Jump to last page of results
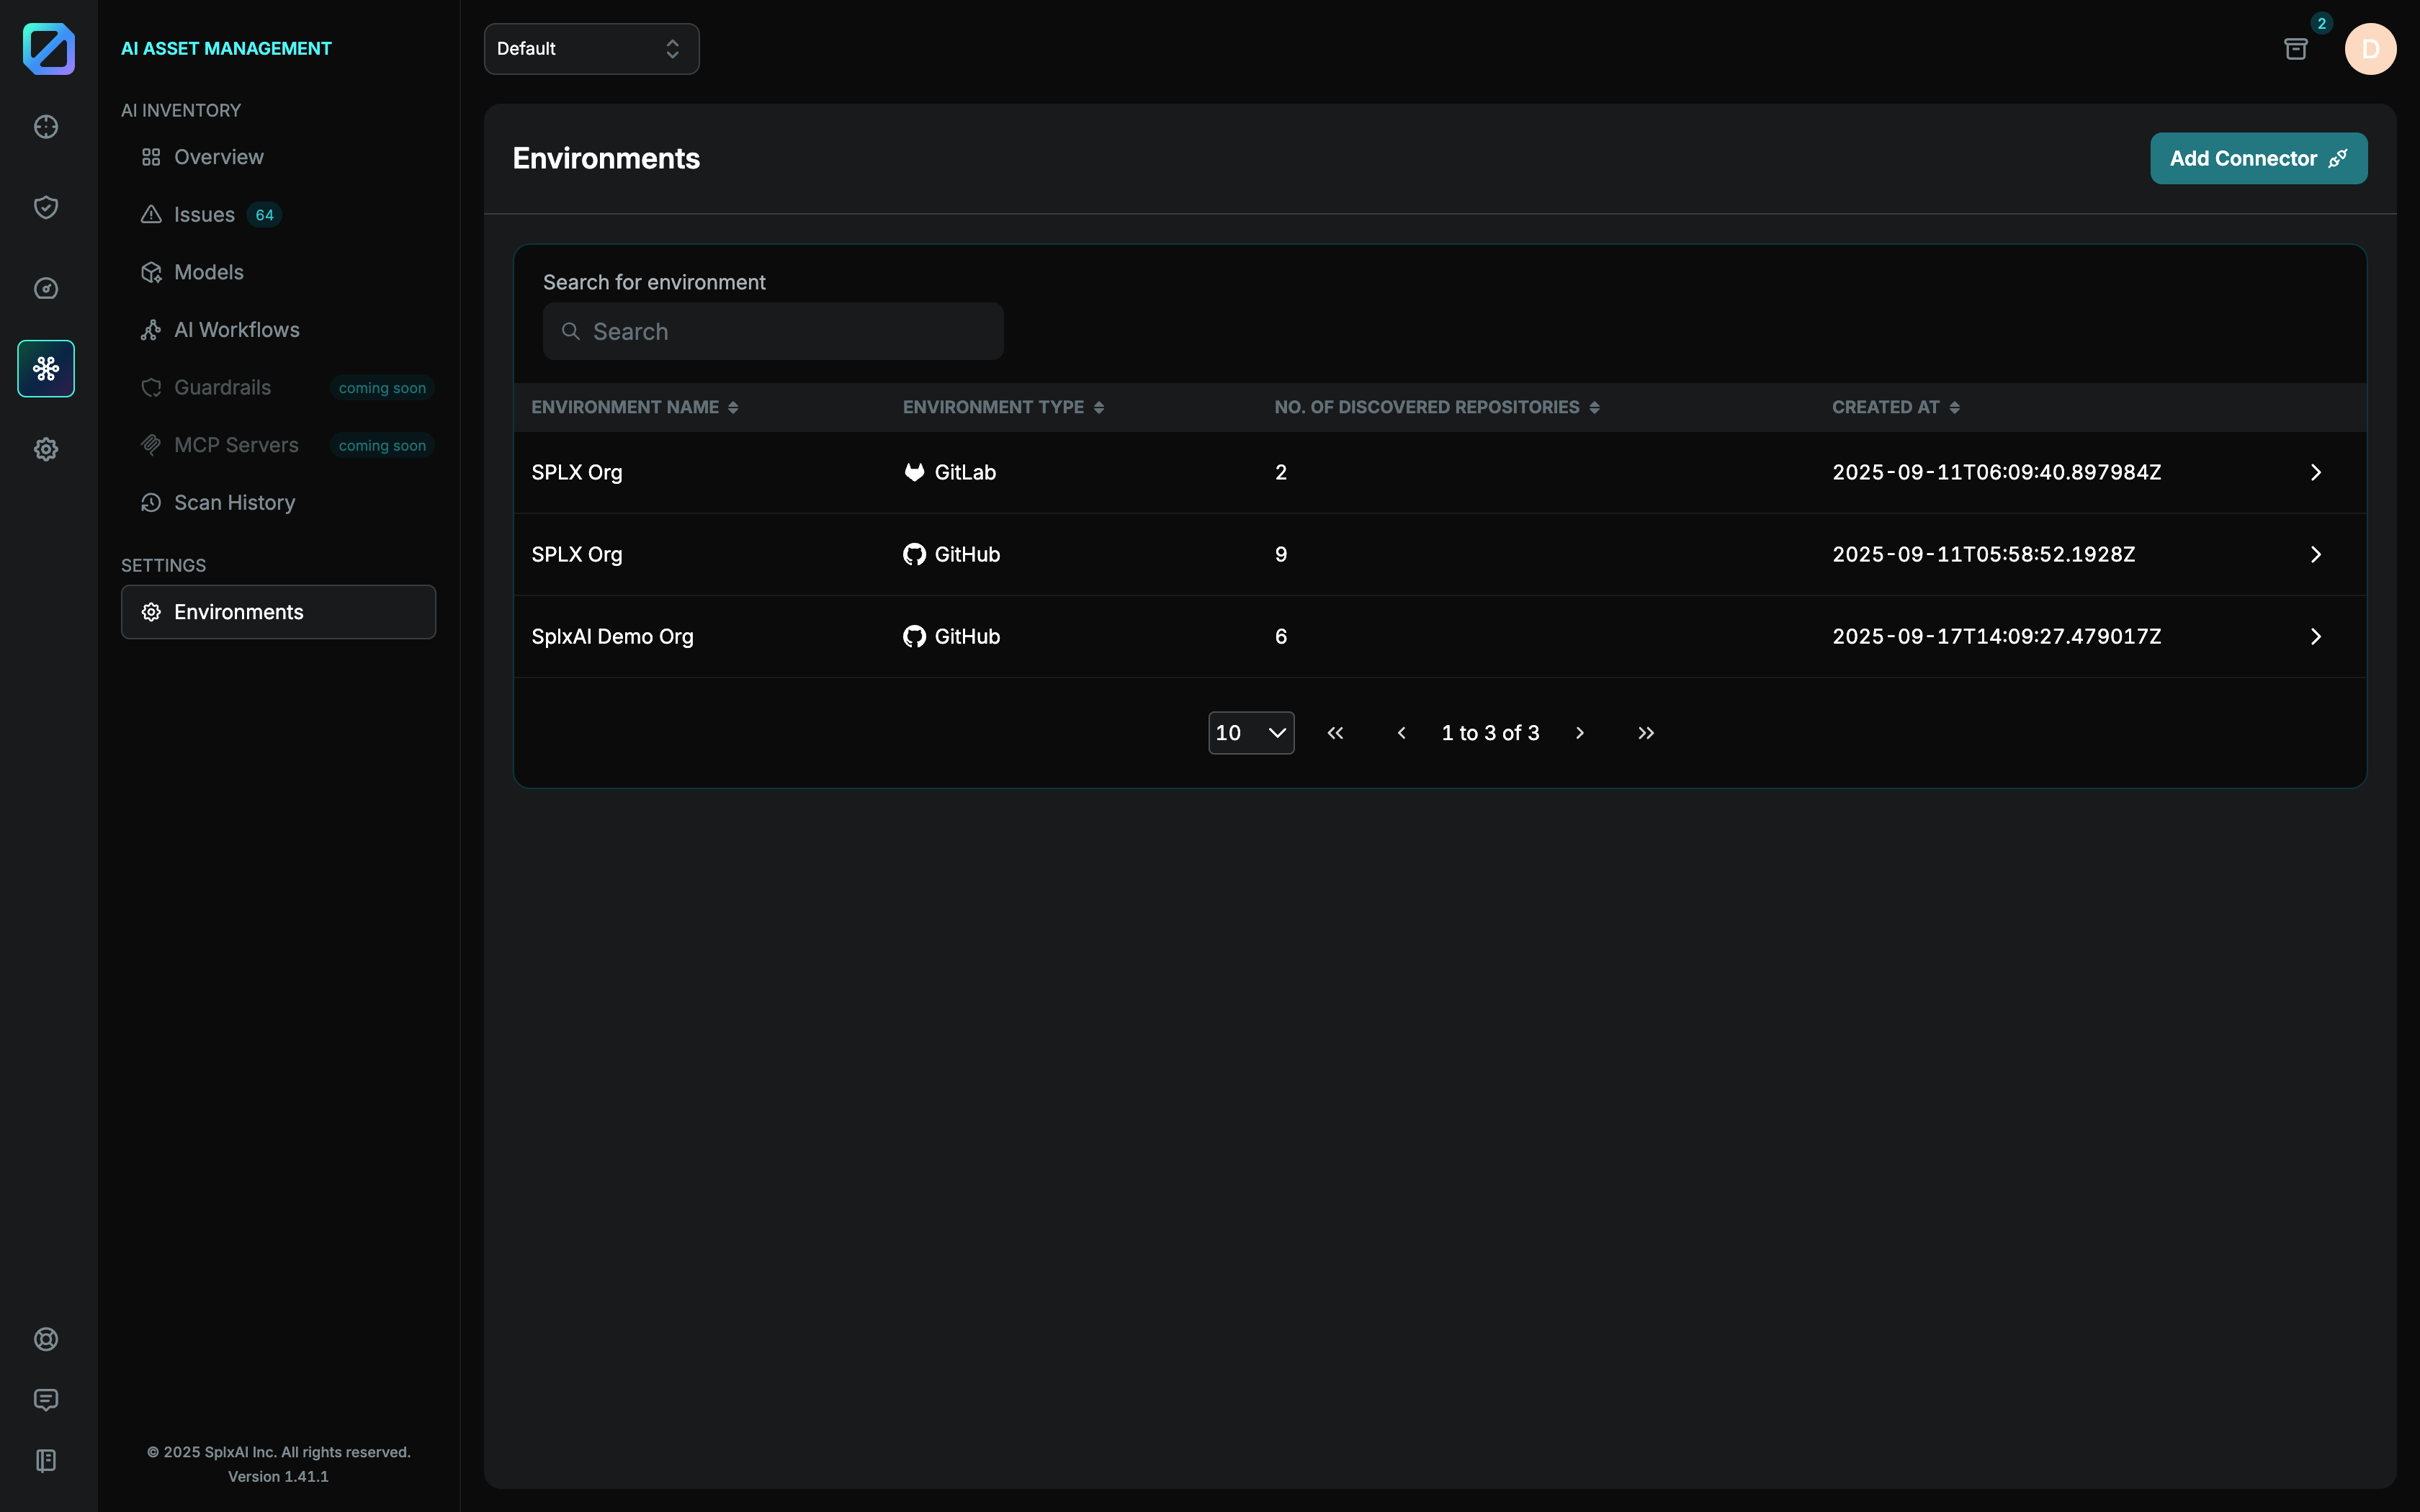This screenshot has width=2420, height=1512. click(x=1646, y=733)
